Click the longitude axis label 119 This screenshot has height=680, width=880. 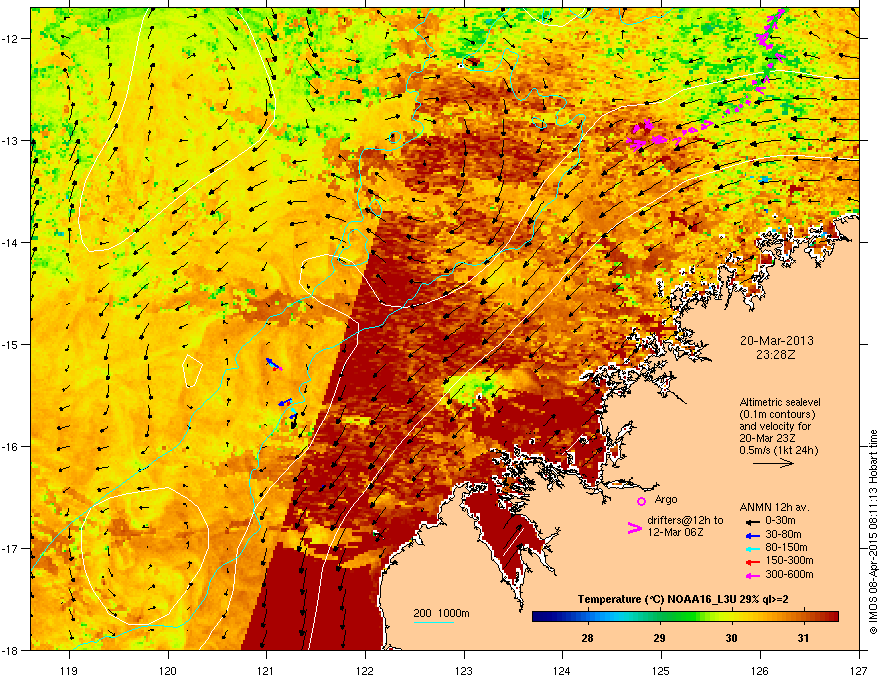69,671
